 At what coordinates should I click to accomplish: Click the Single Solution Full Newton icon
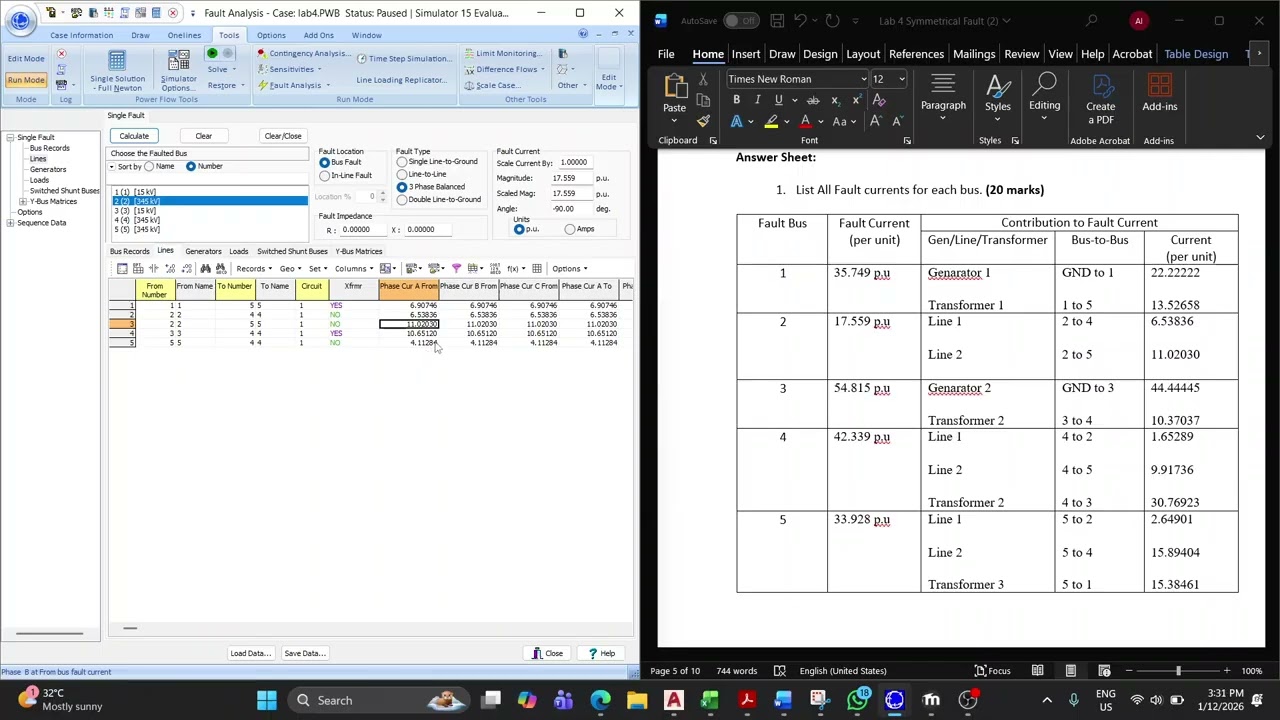click(x=117, y=71)
